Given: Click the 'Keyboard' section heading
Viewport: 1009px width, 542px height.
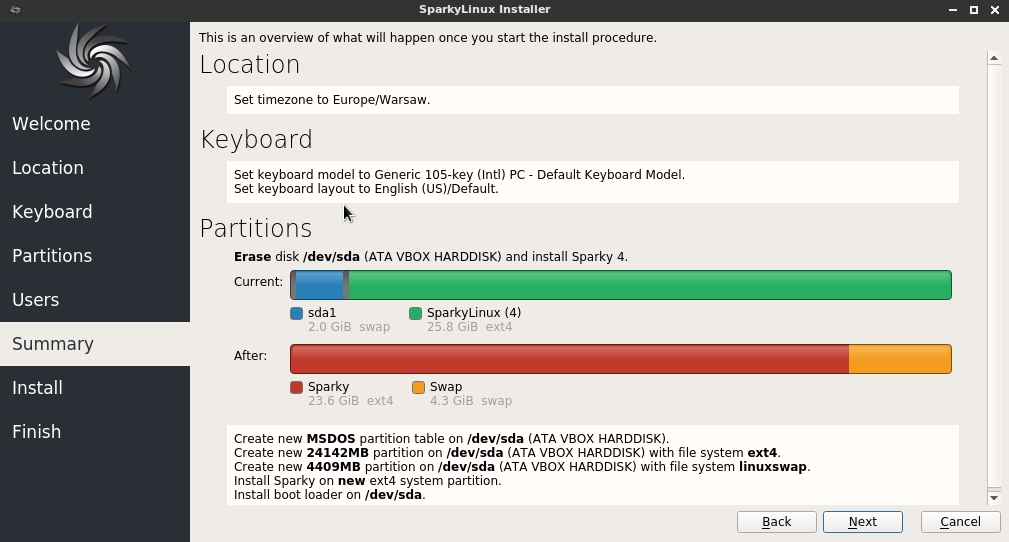Looking at the screenshot, I should coord(257,140).
